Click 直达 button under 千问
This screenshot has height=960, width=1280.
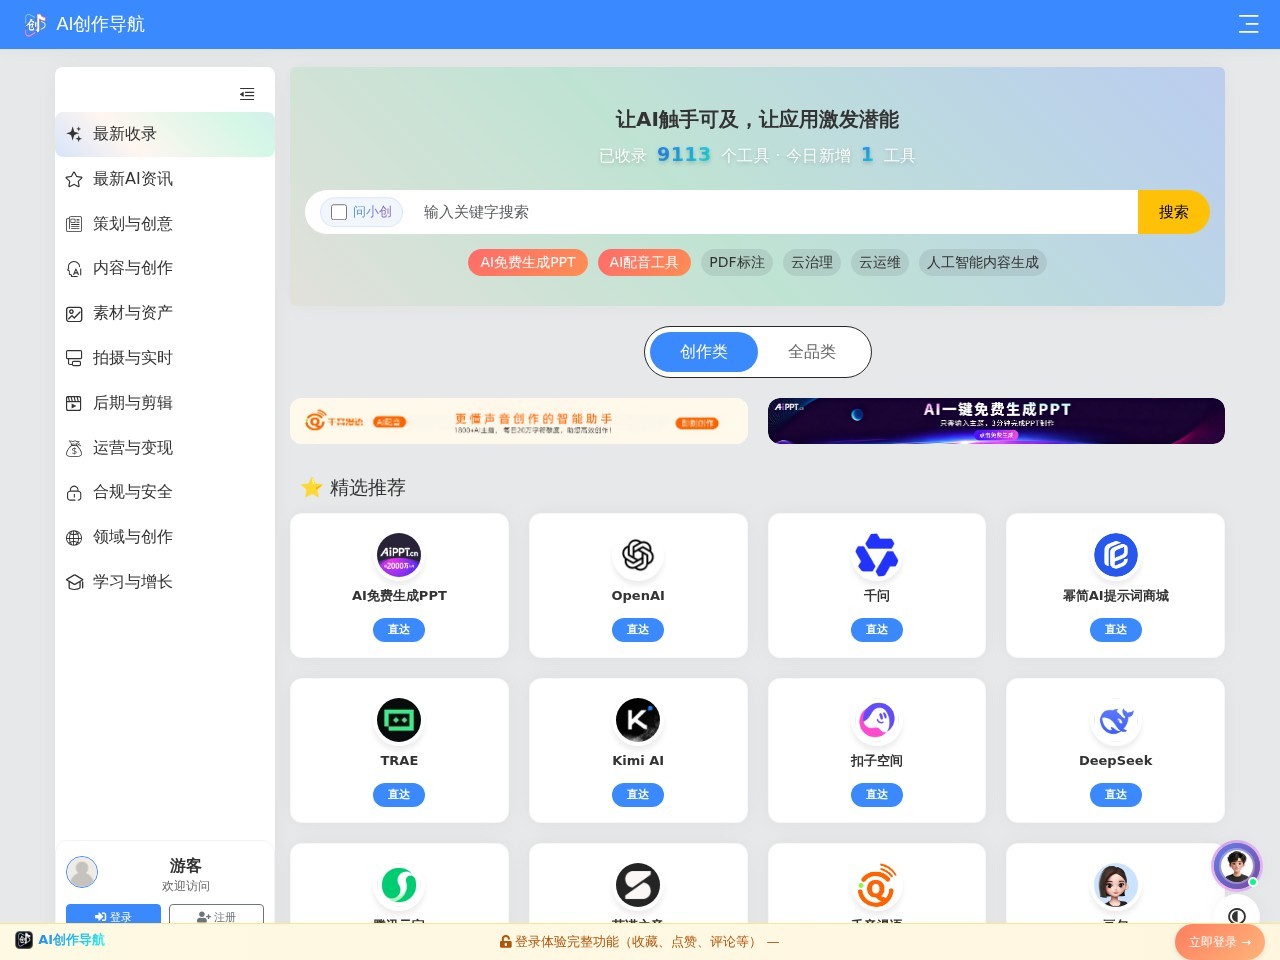(877, 630)
